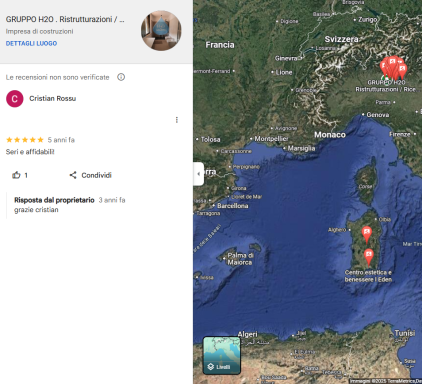Click Cristian Rossu's avatar
The height and width of the screenshot is (384, 422).
[x=15, y=99]
